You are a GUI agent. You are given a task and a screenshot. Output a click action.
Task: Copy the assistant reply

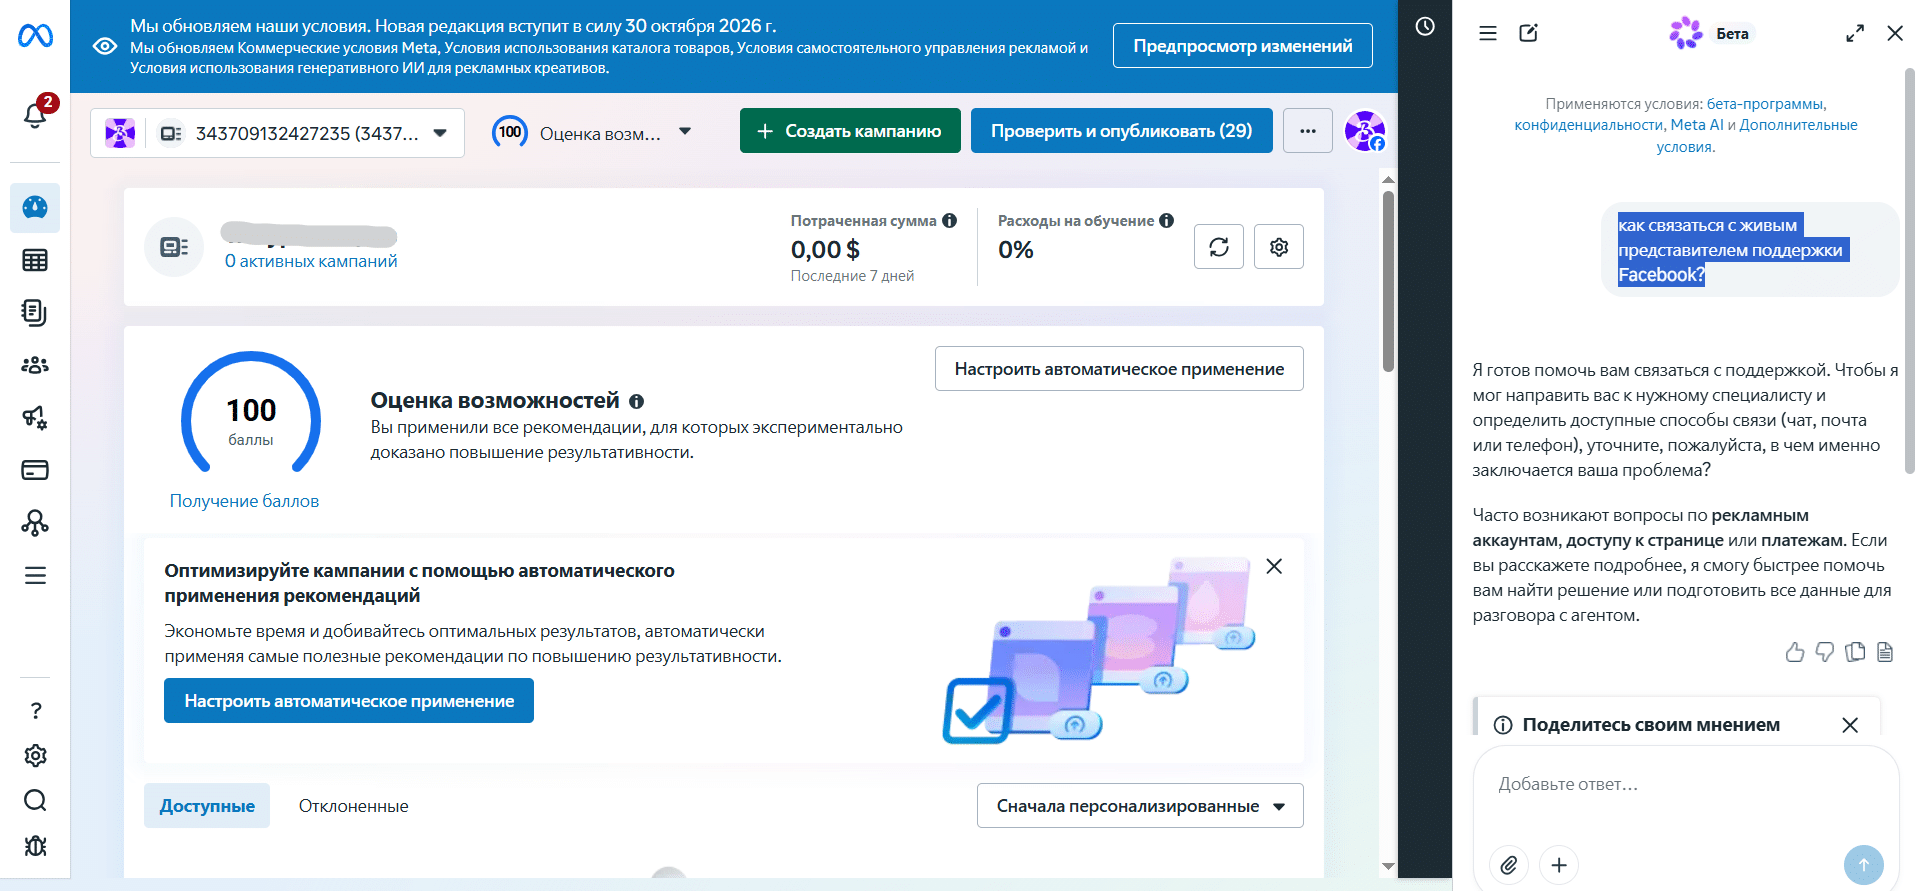(x=1855, y=652)
